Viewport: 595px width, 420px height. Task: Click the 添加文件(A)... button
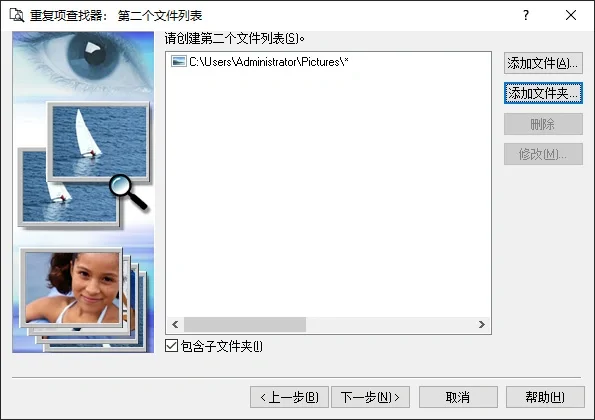coord(543,63)
